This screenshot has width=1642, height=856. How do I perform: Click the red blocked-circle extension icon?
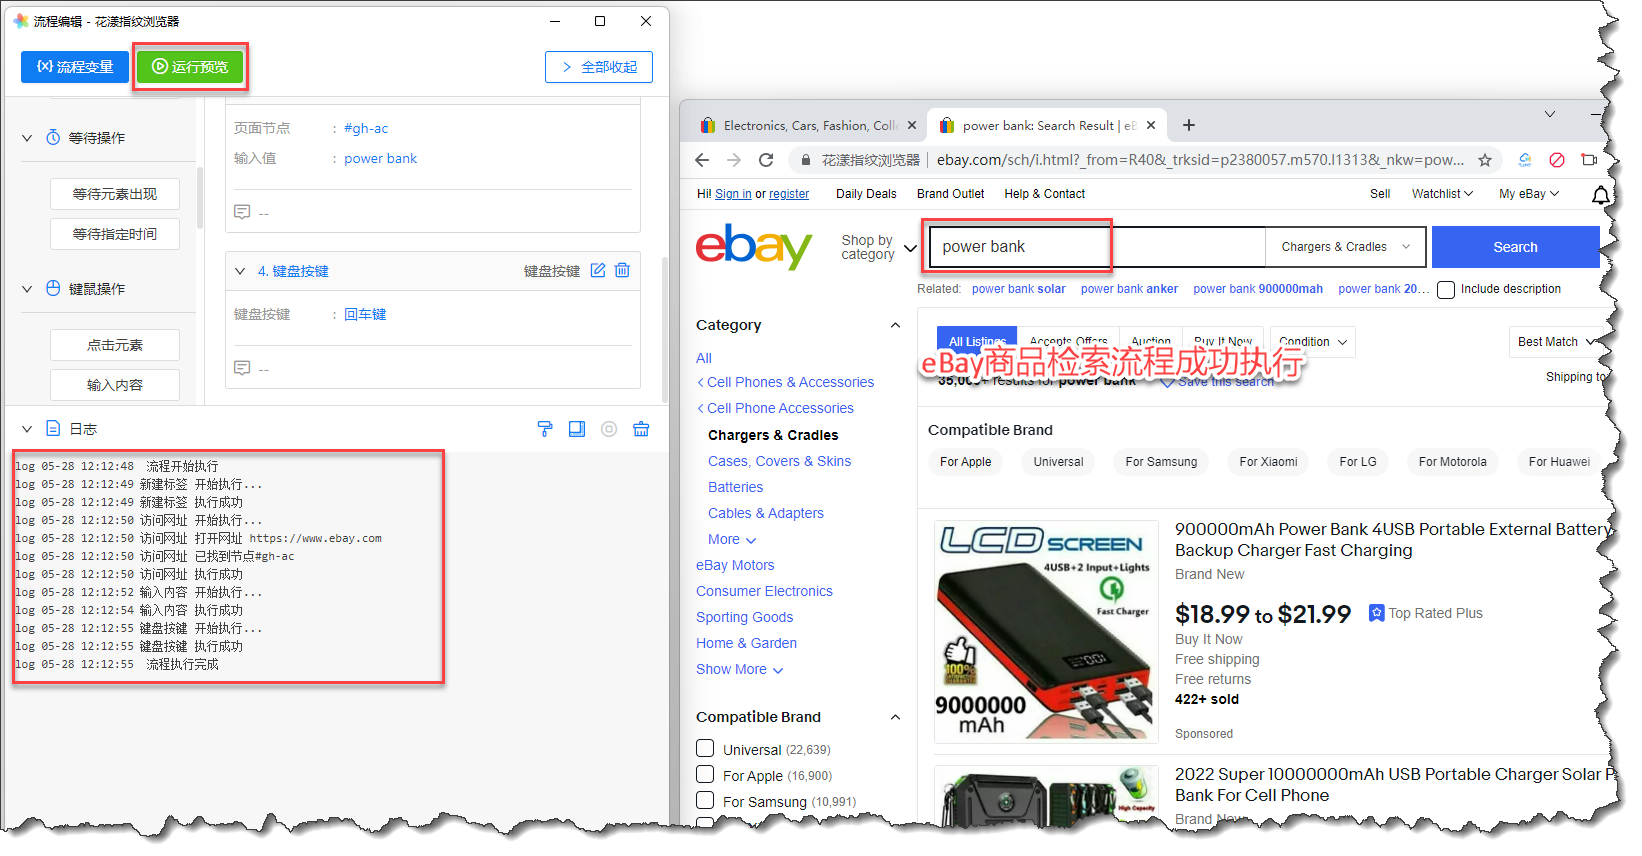[1557, 160]
